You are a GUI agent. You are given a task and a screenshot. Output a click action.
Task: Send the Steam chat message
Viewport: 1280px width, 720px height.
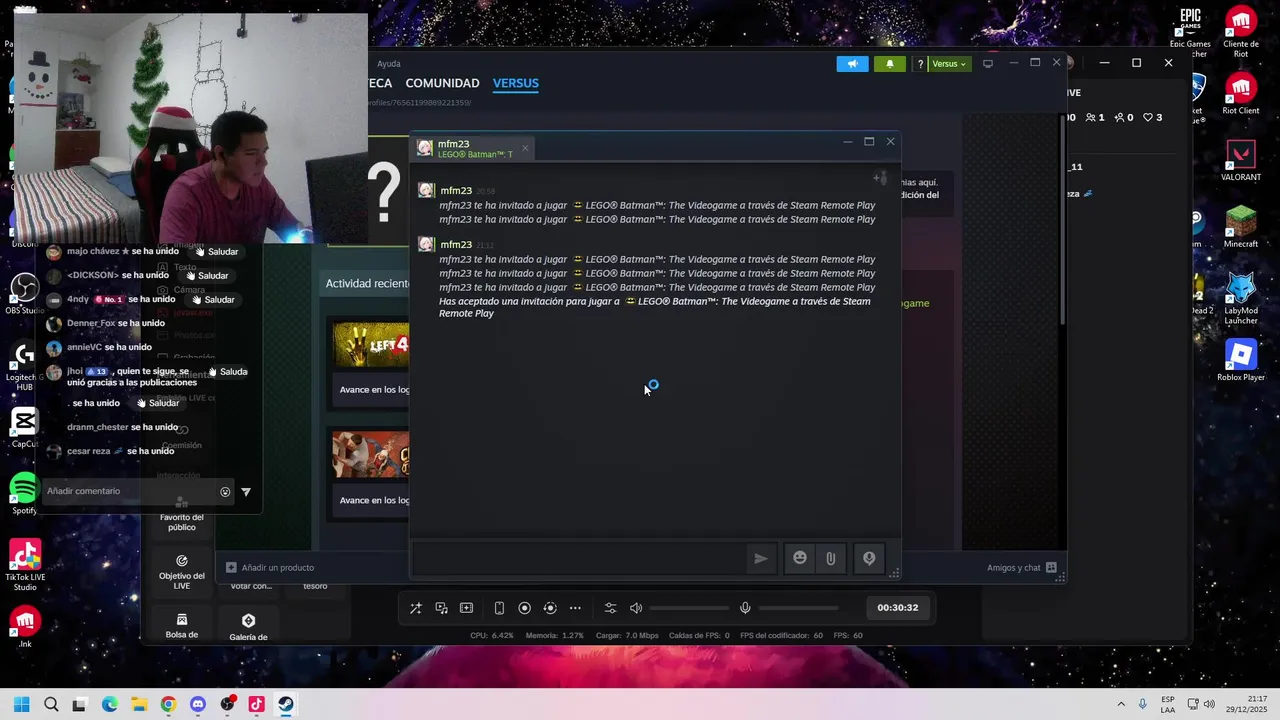761,559
